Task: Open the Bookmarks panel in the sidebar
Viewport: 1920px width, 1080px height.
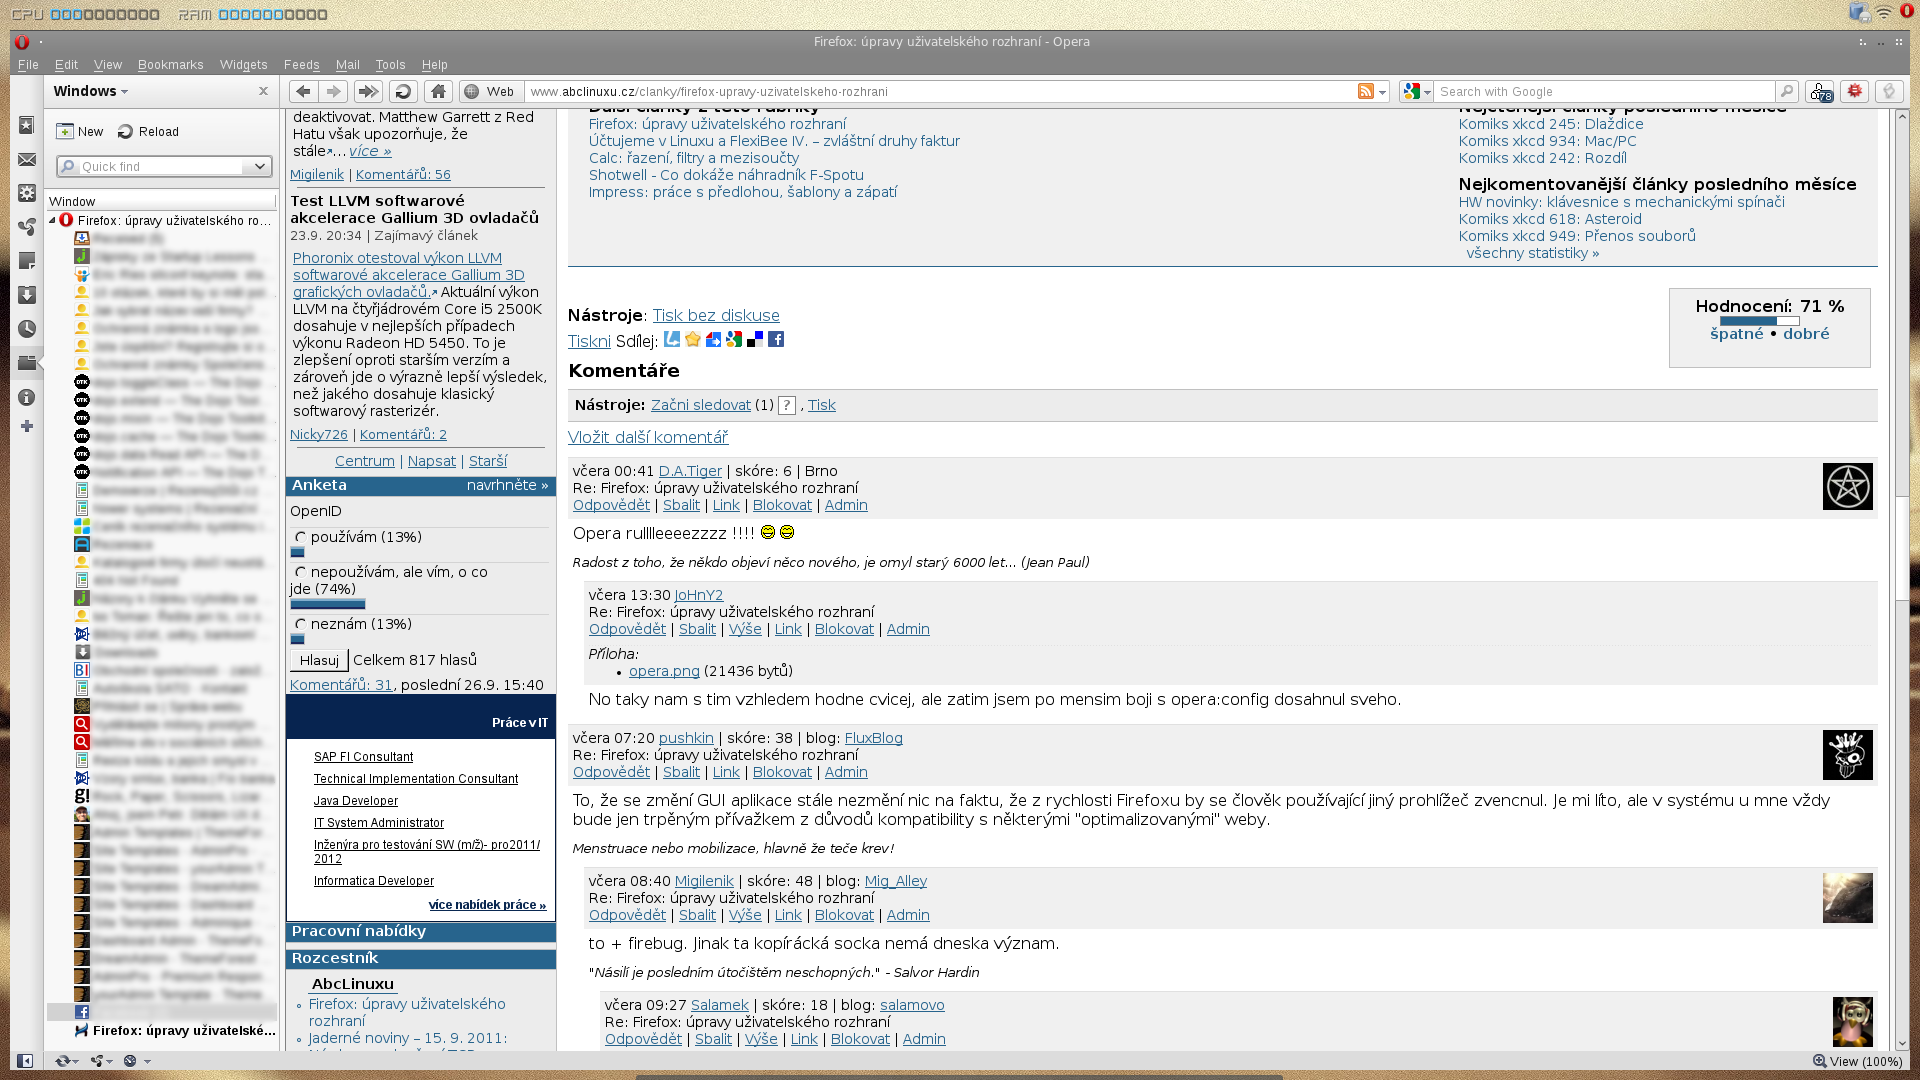Action: pos(27,126)
